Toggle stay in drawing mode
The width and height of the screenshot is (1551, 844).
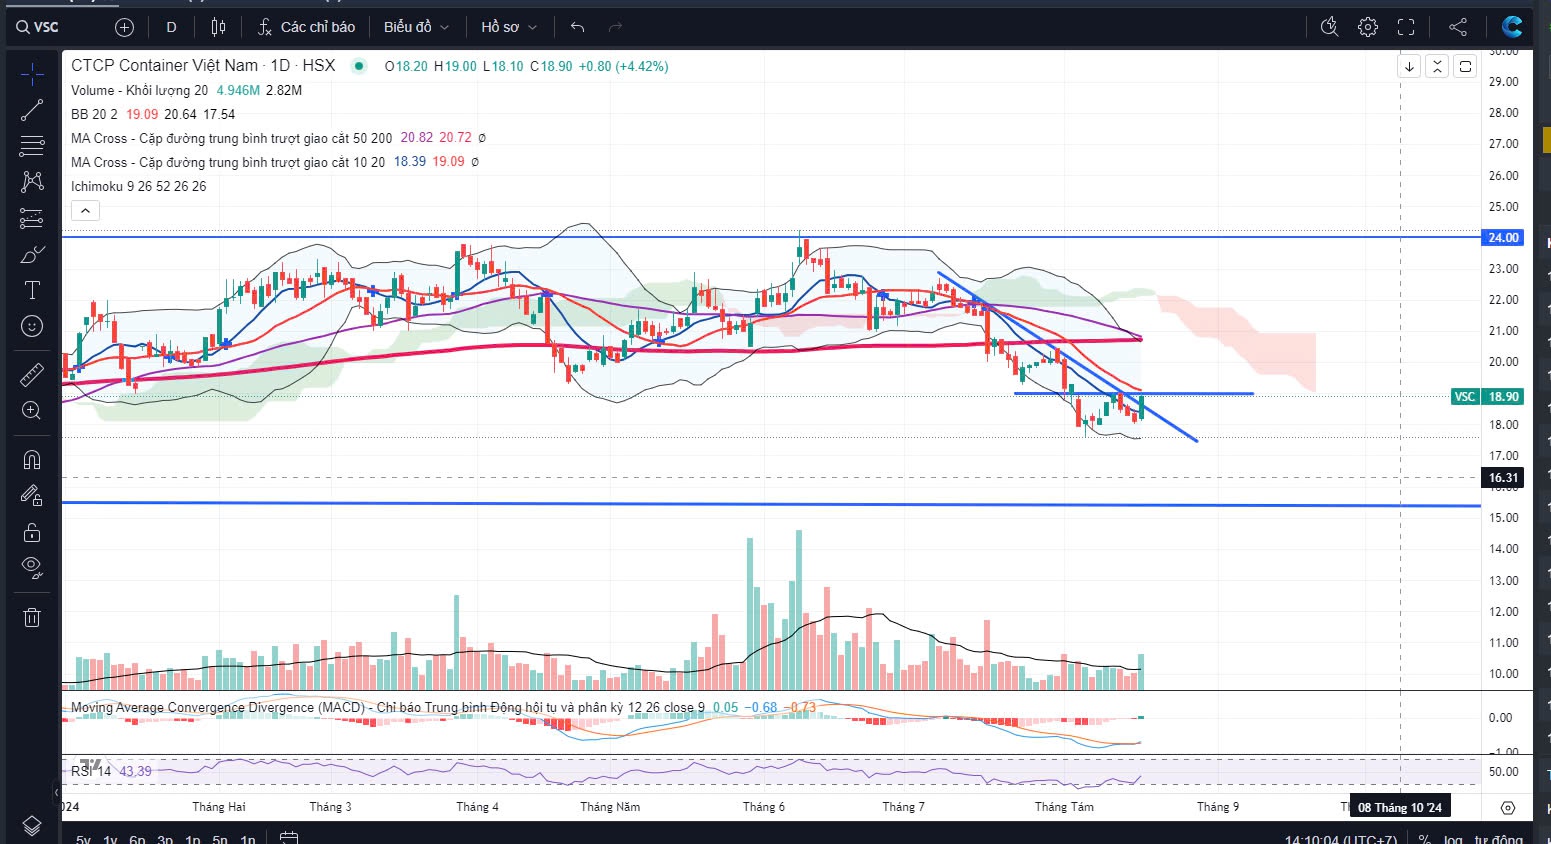point(32,496)
